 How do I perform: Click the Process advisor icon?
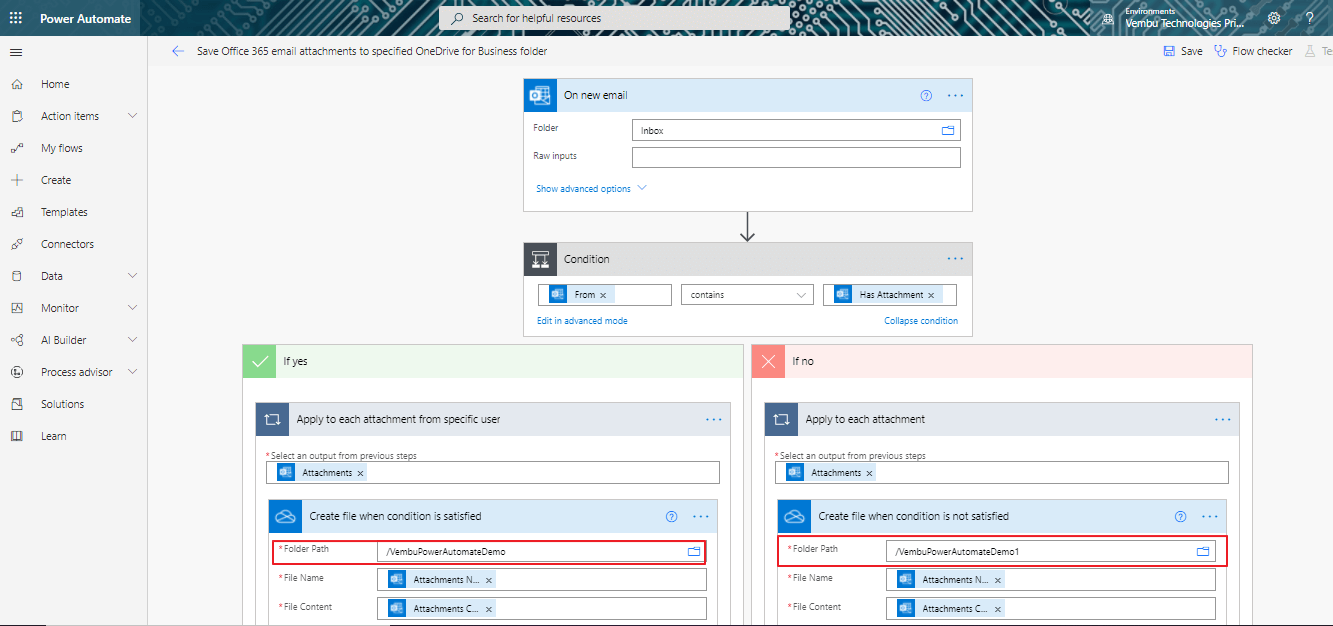(x=16, y=372)
